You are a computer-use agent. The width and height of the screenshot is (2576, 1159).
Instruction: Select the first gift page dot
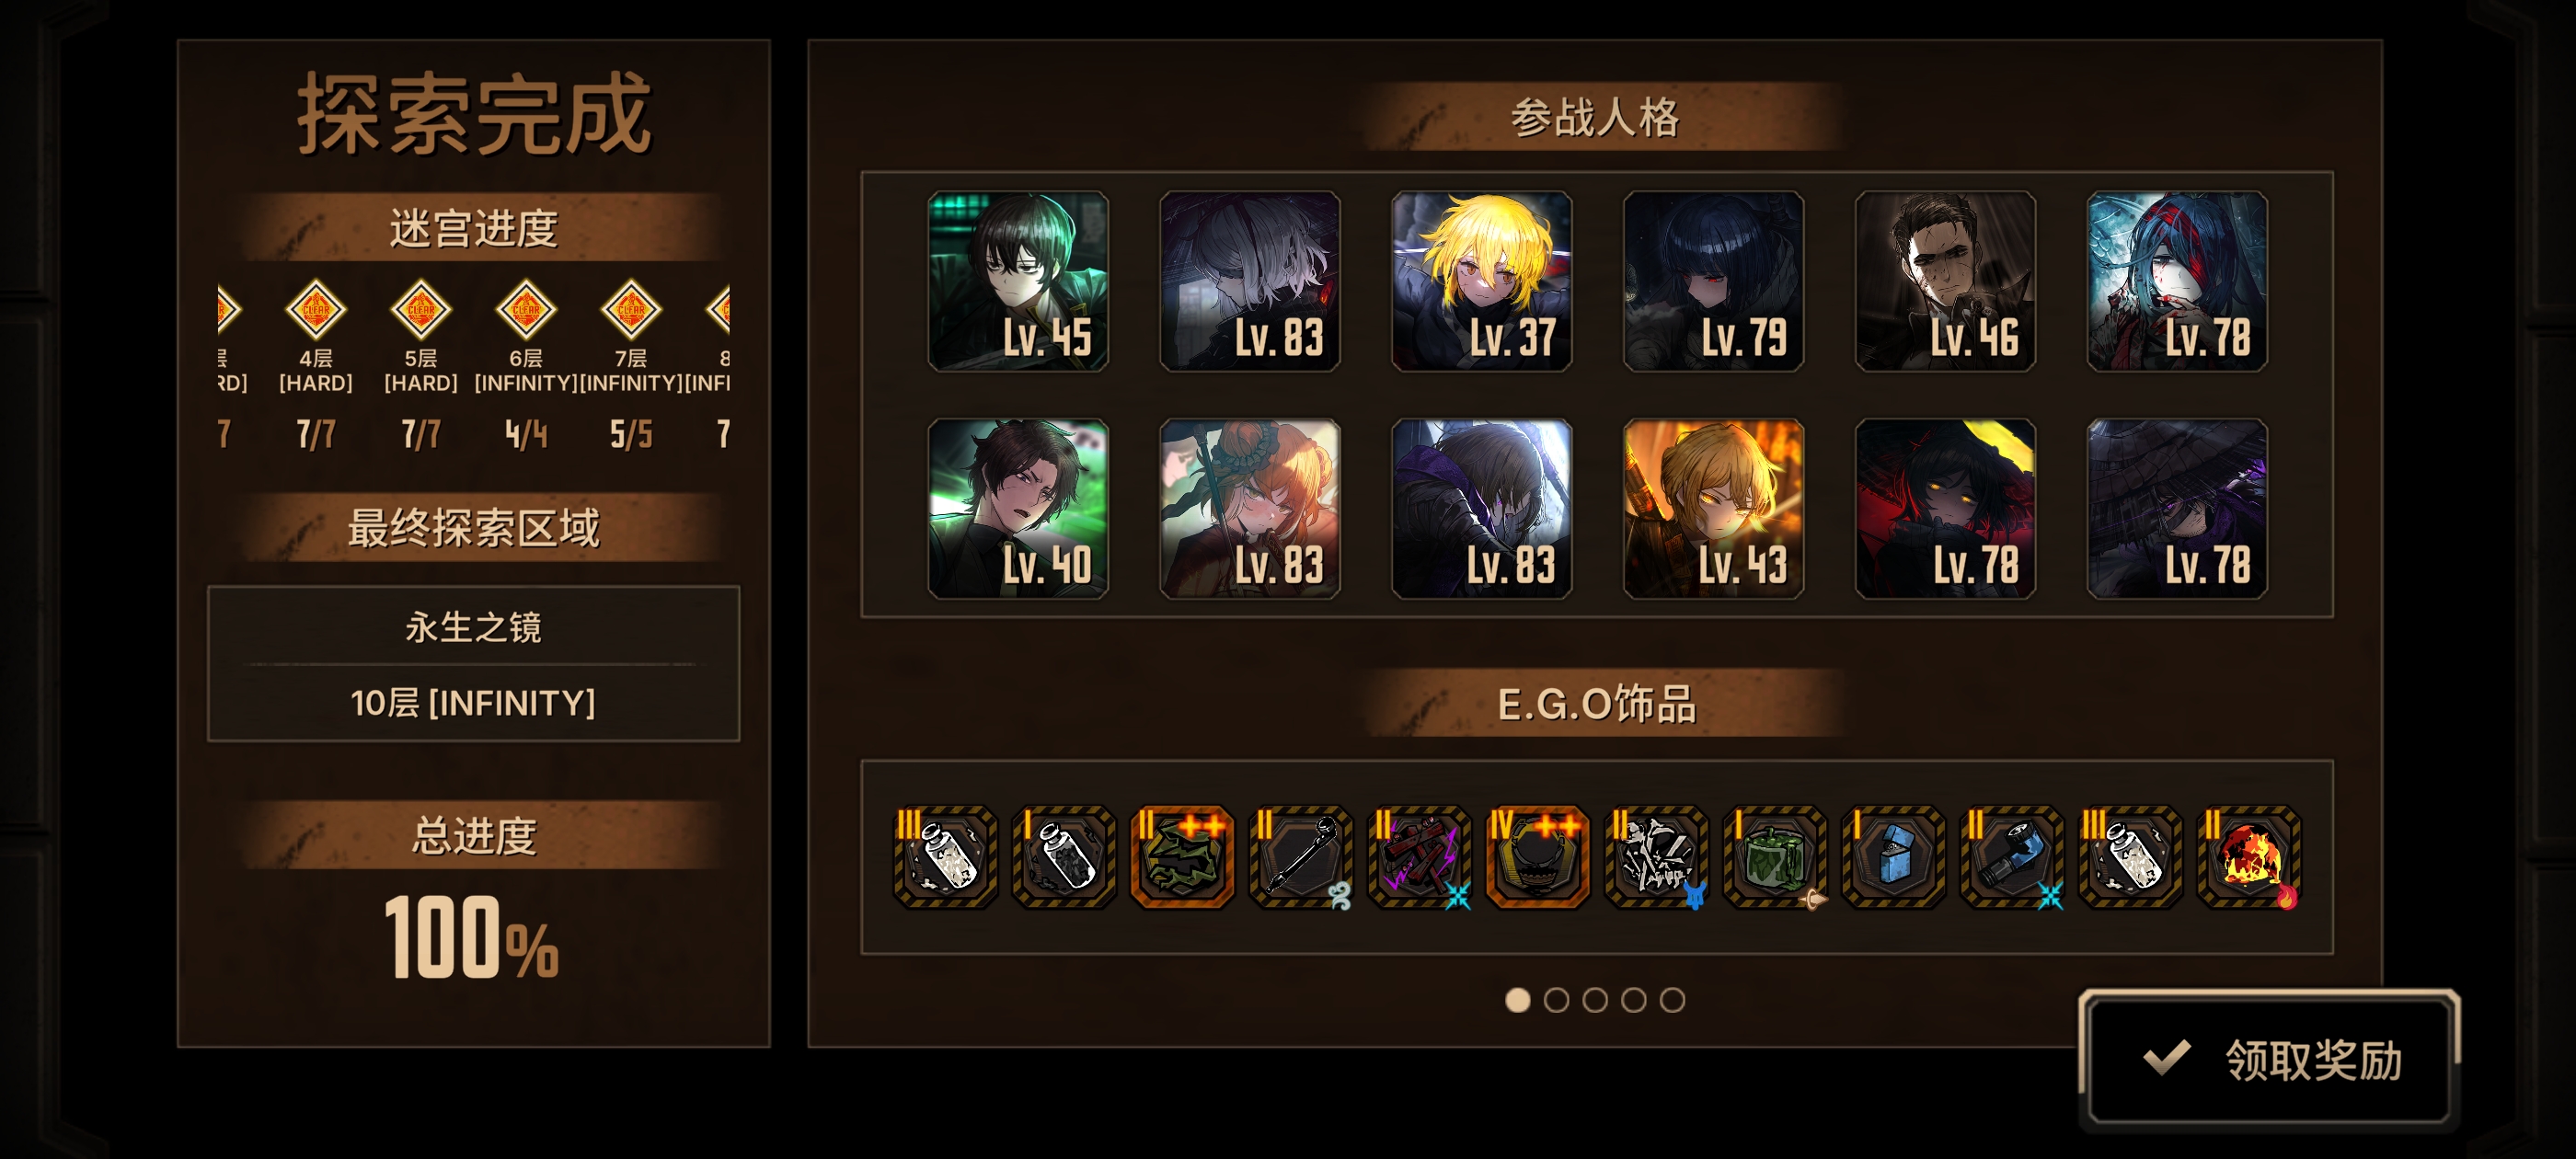click(x=1517, y=1000)
